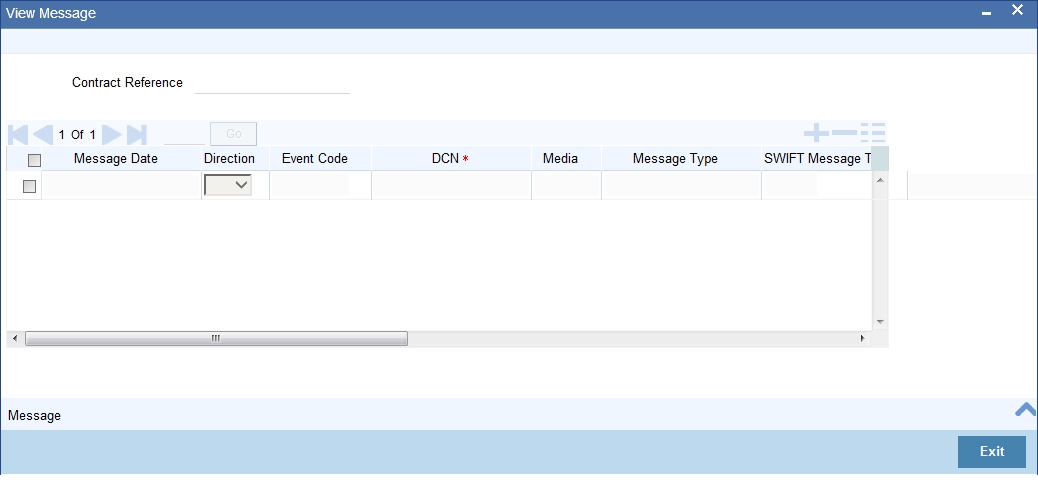Click the Message Date column header
Viewport: 1038px width, 483px height.
point(116,159)
